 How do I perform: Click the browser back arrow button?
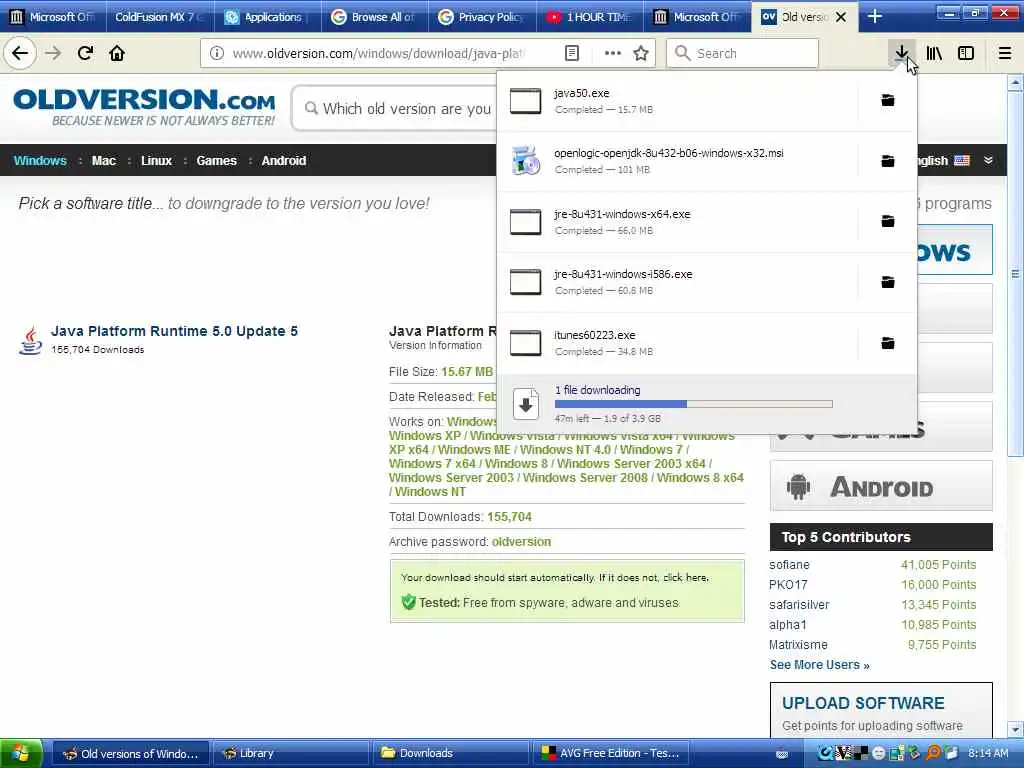pos(20,54)
